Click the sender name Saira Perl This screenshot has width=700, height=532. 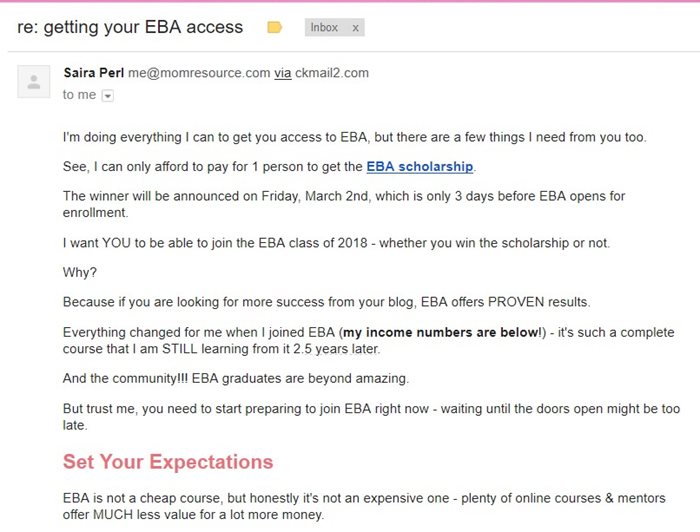tap(94, 73)
